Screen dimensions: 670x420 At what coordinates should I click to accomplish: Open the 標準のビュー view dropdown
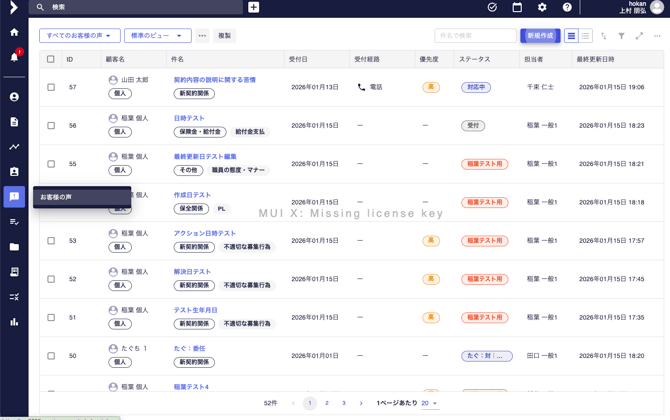[157, 36]
